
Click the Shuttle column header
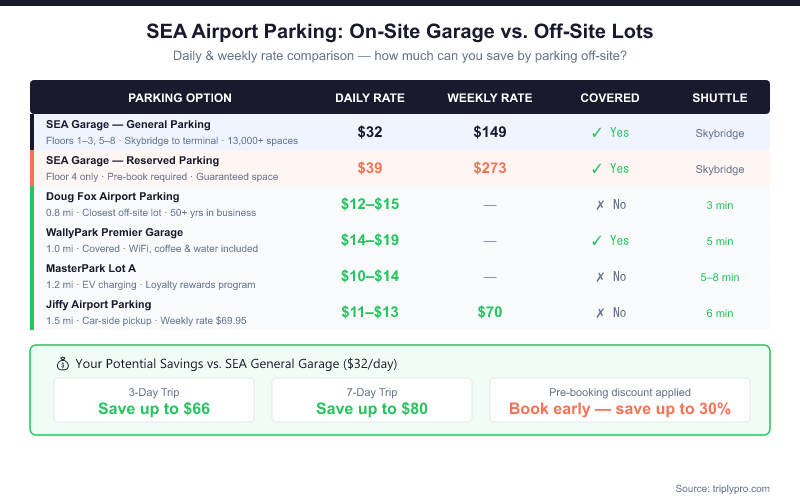pos(720,98)
